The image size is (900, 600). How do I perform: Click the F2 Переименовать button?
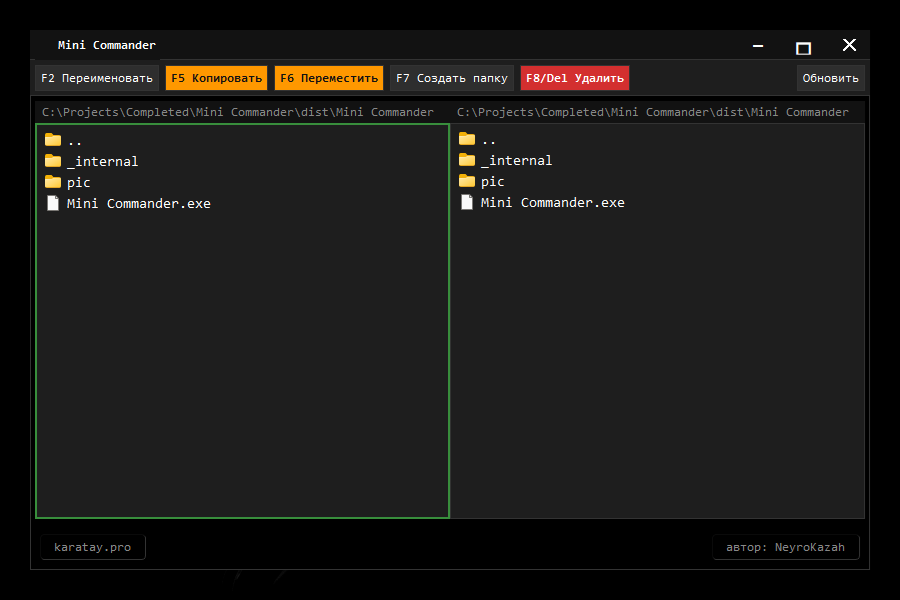click(97, 78)
